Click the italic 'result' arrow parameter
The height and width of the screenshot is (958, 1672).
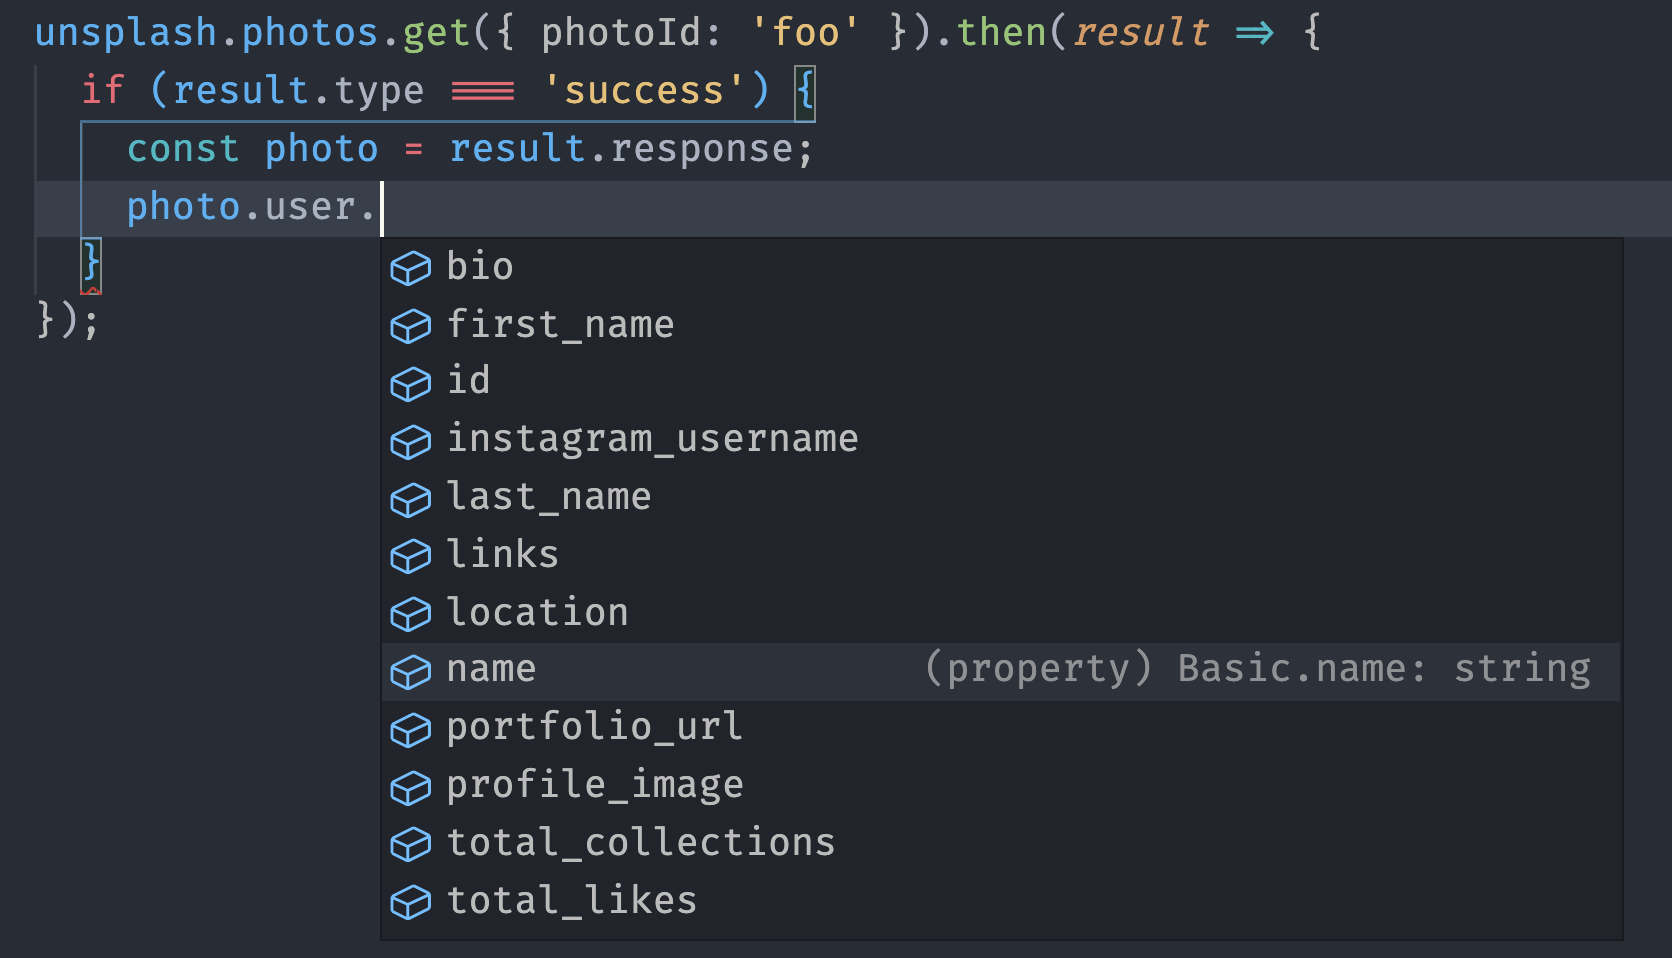click(x=1141, y=33)
